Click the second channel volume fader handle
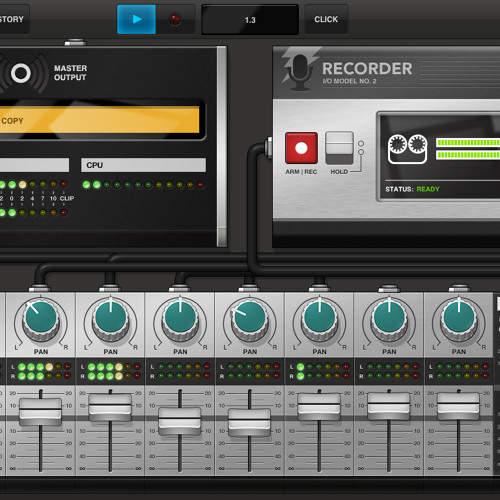 click(x=110, y=407)
